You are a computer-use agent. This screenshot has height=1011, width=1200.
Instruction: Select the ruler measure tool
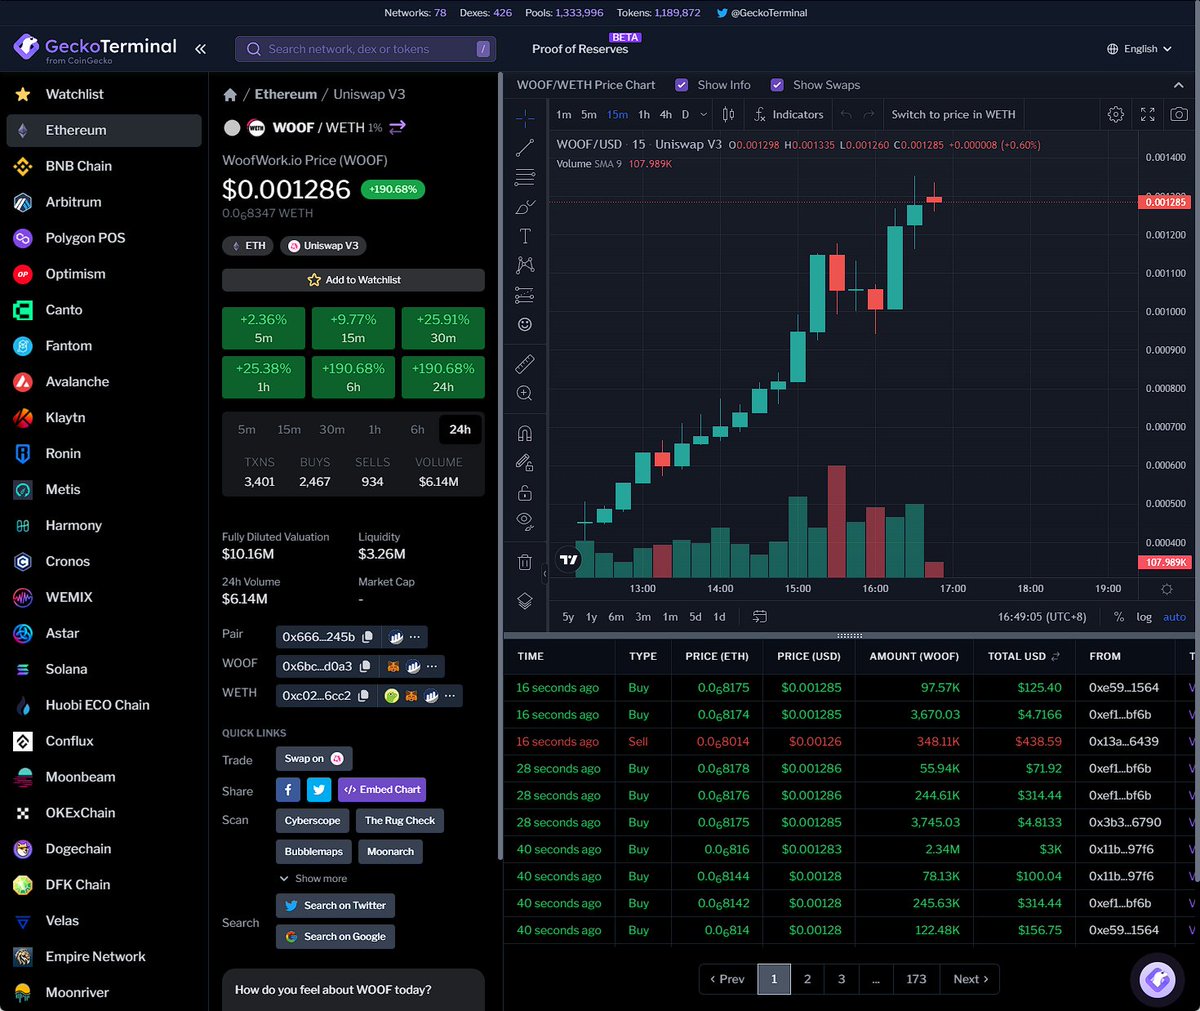(x=525, y=364)
